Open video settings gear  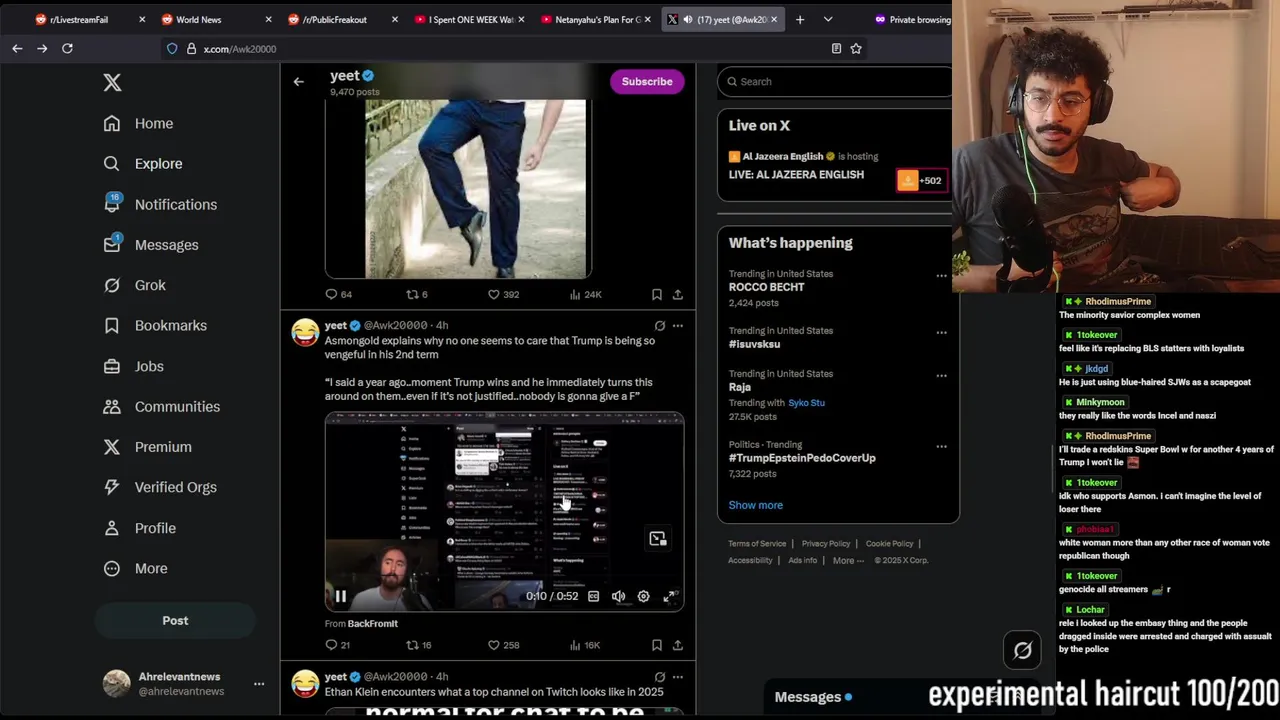coord(643,597)
